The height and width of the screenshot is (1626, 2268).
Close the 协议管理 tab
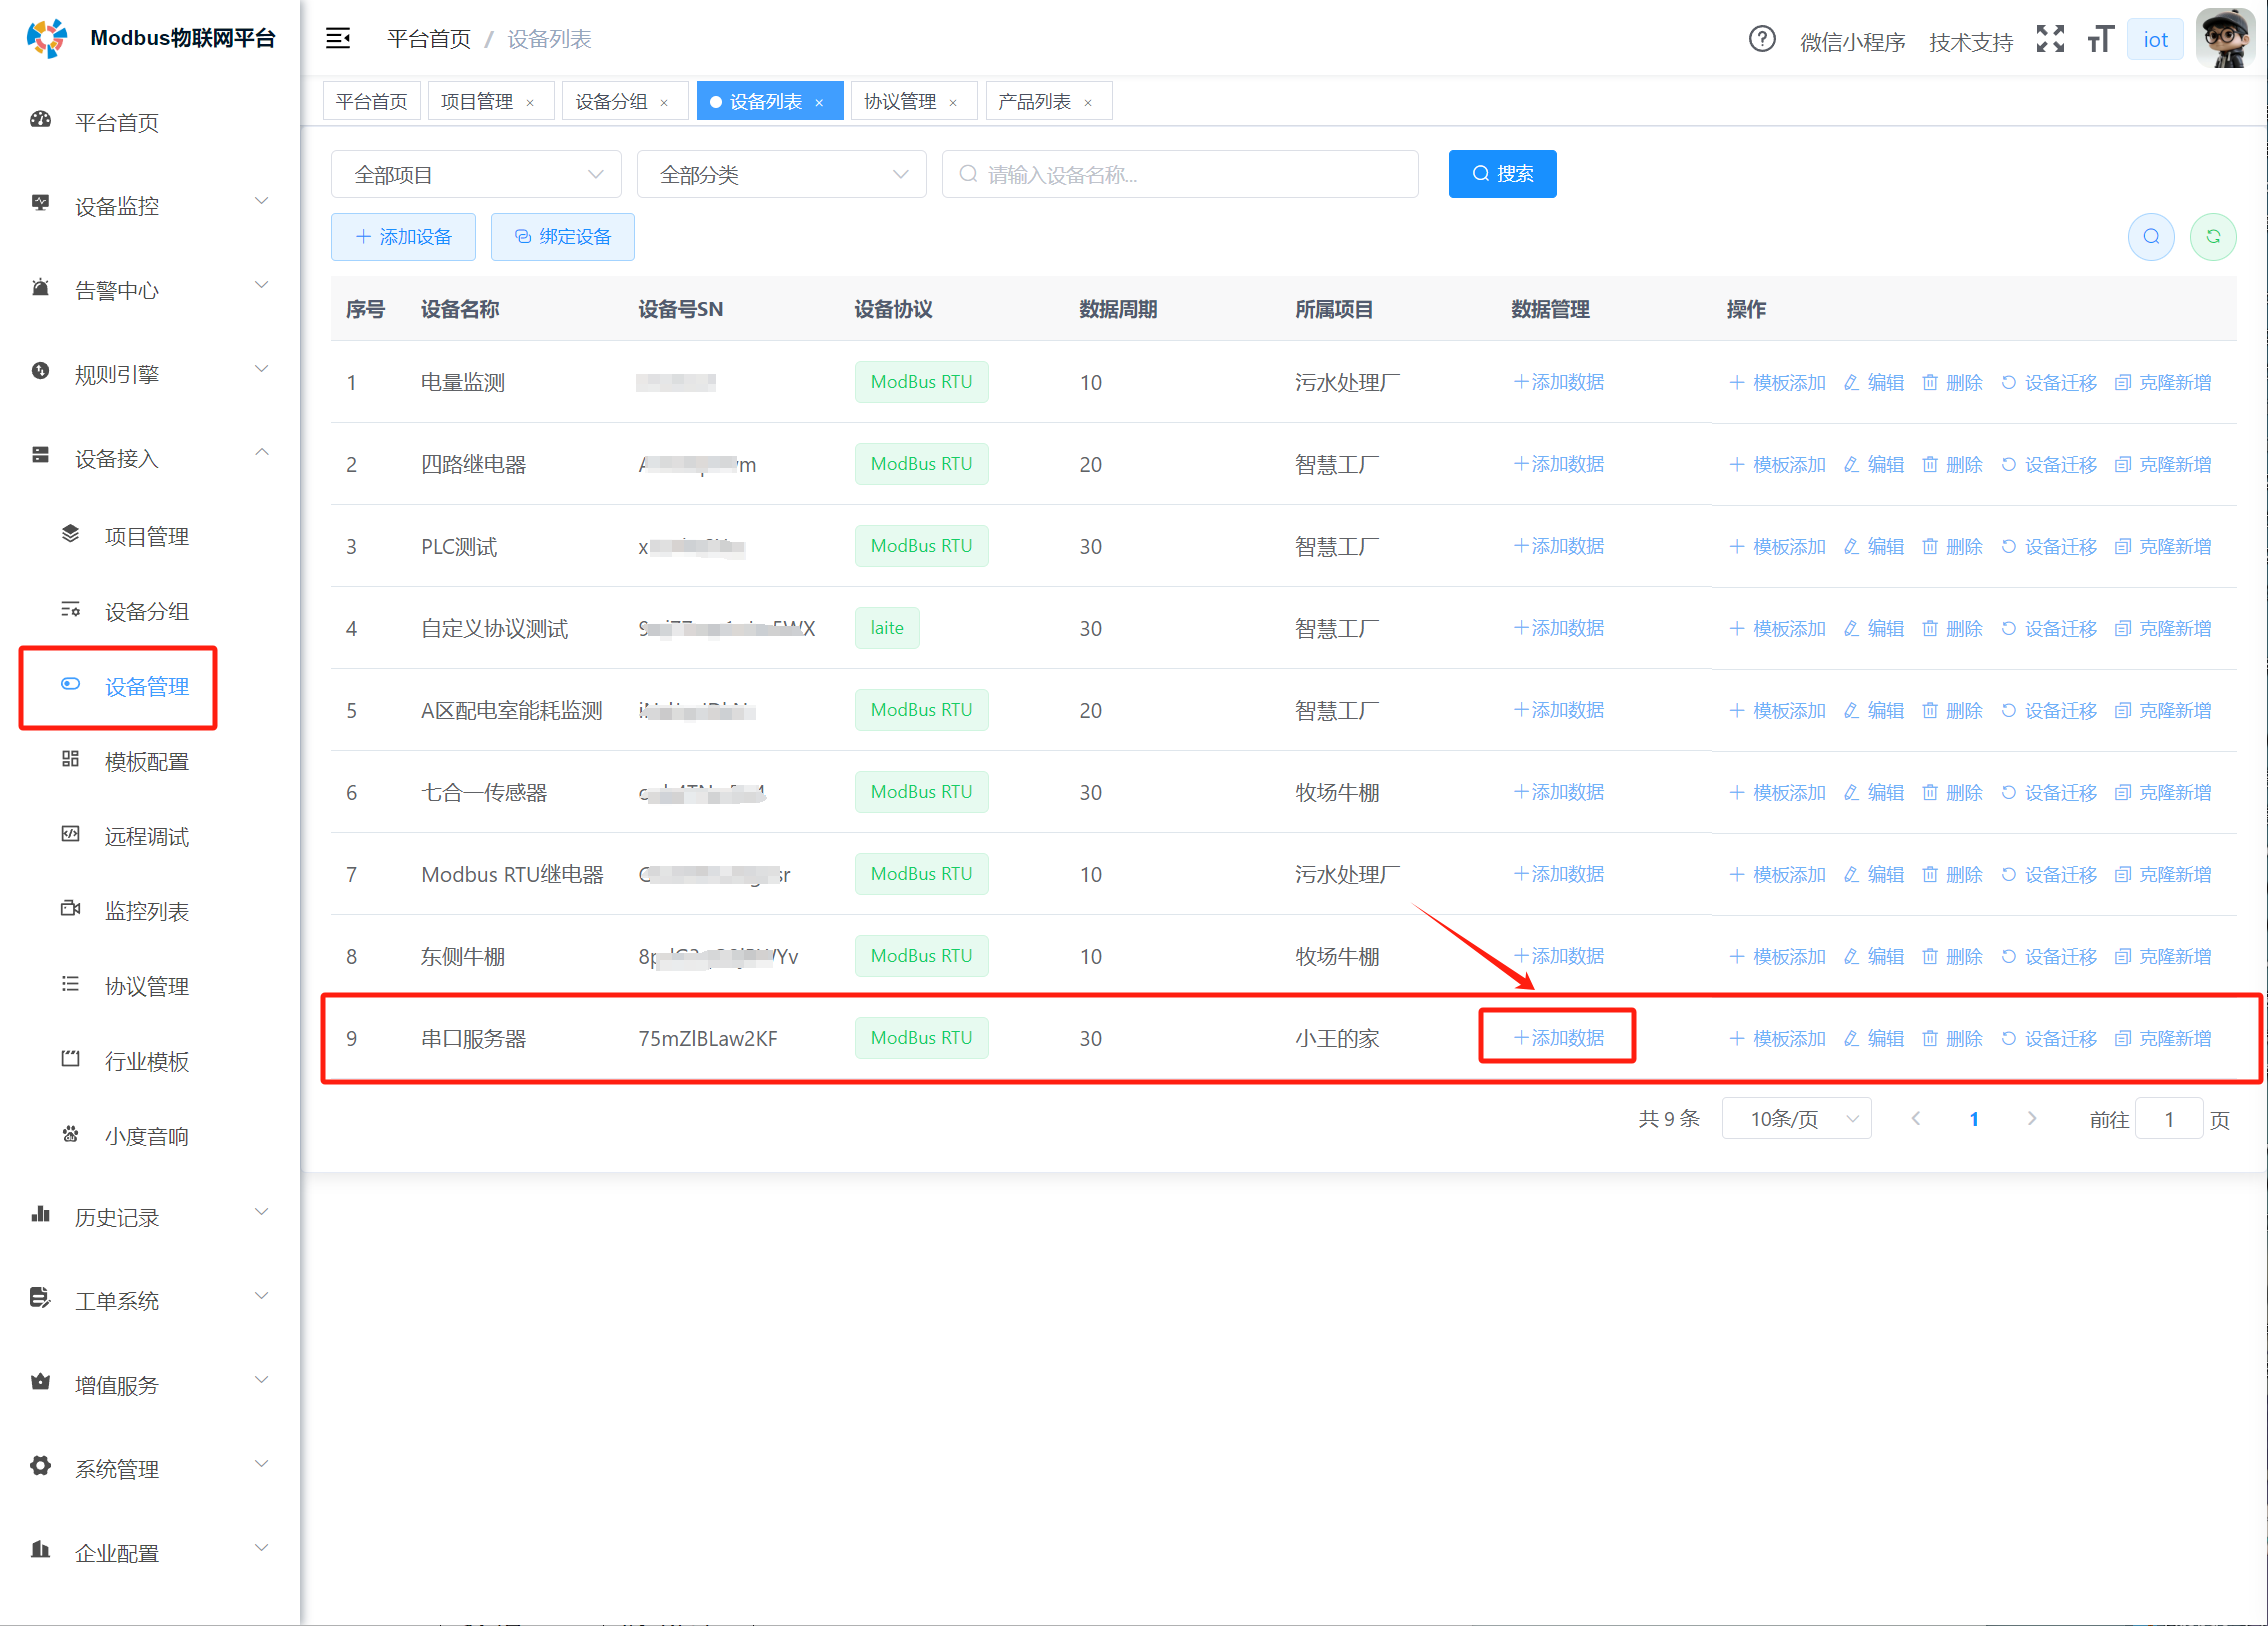tap(953, 102)
